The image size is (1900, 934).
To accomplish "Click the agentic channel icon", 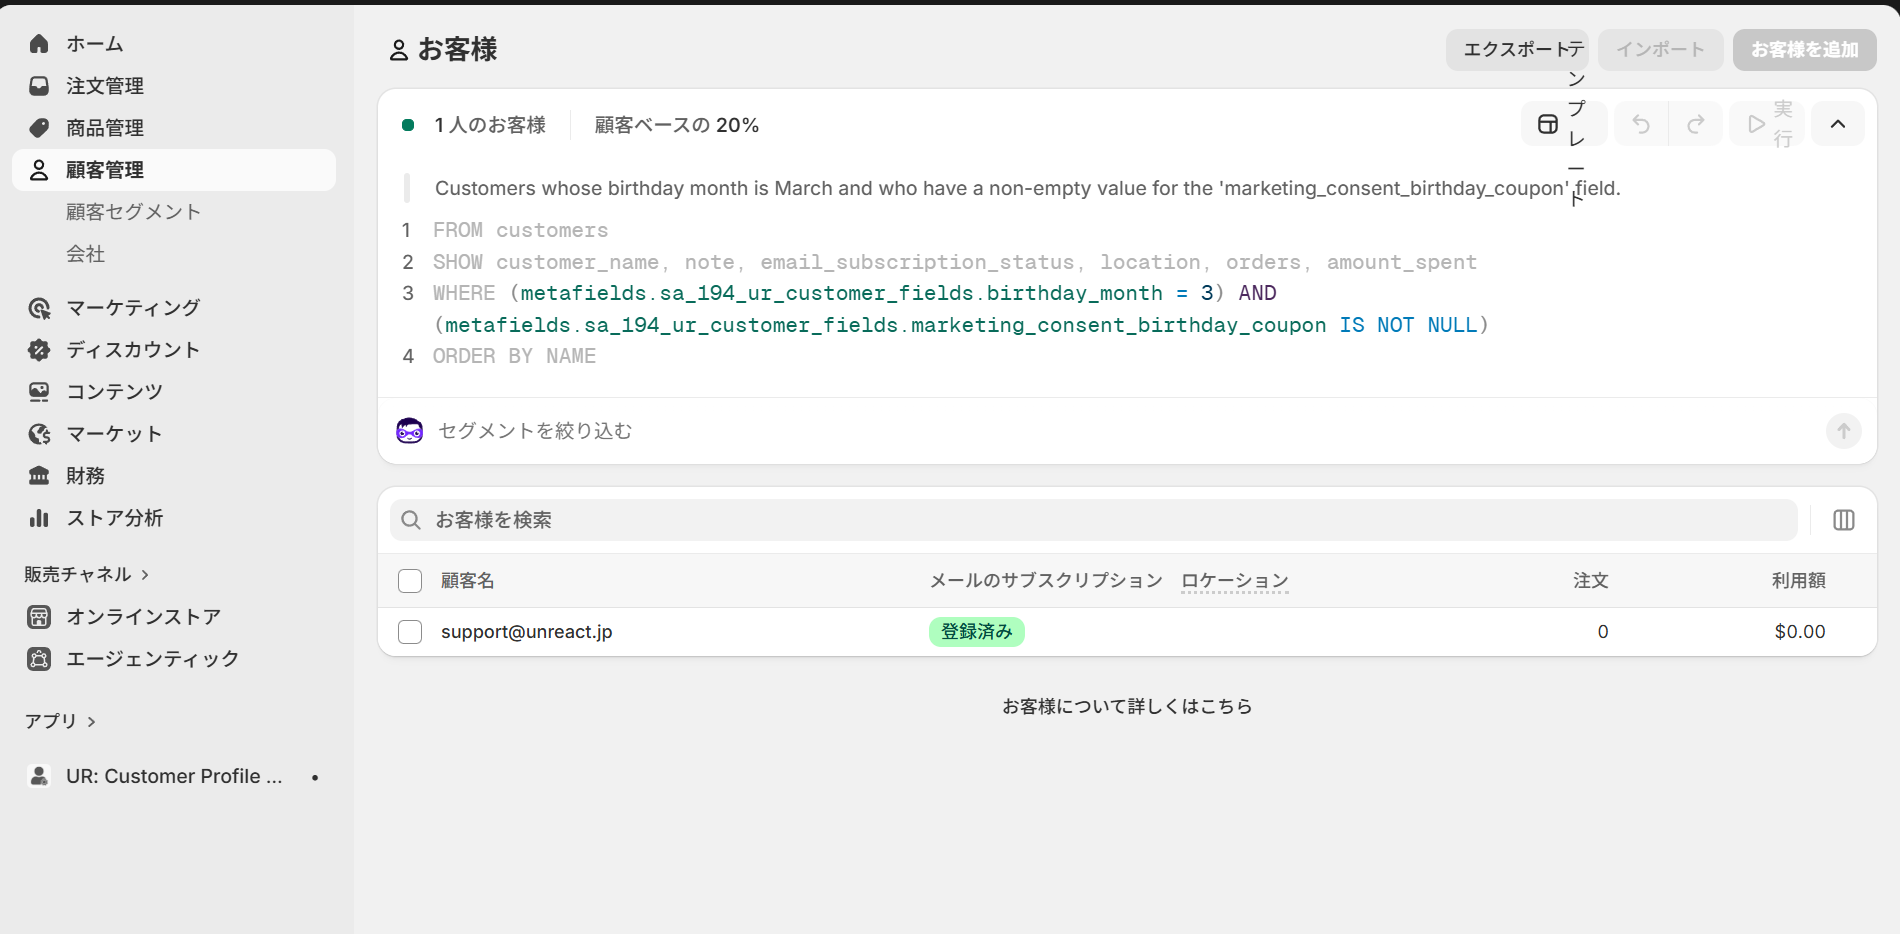I will pos(39,659).
